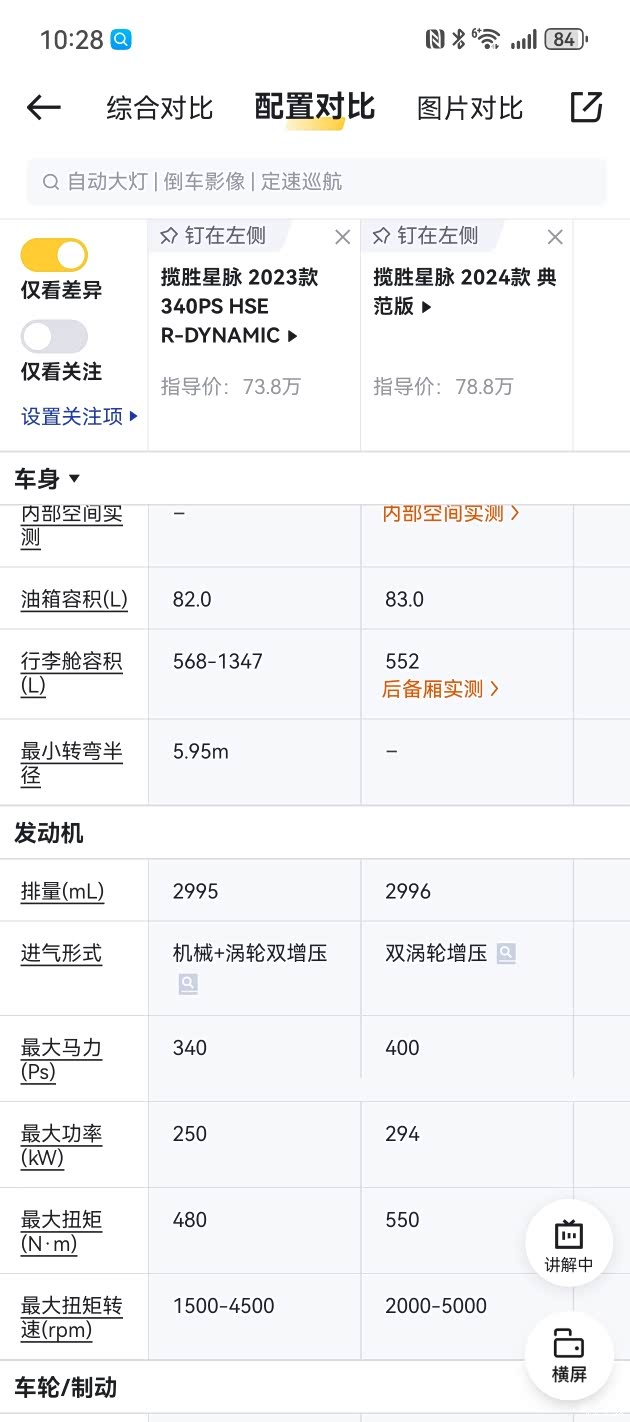Tap the configuration search field

[316, 182]
